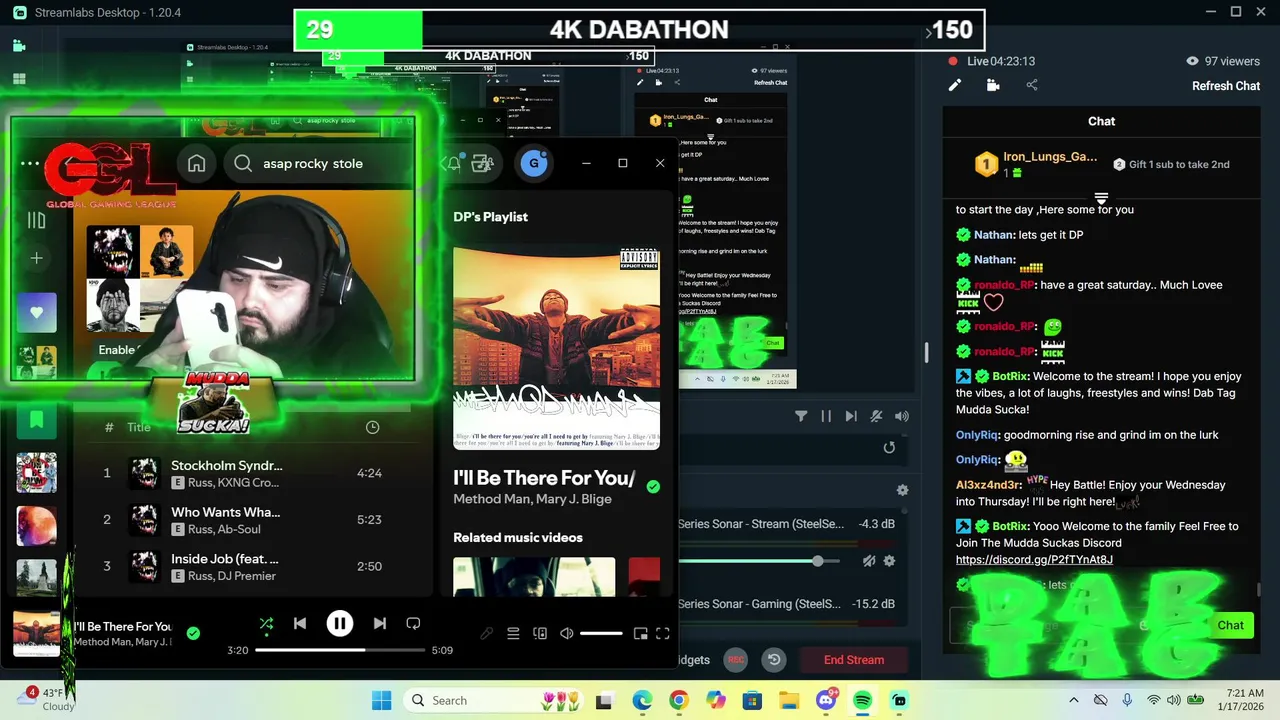Click the crossed-out mute icon in Streamlabs toolbar
This screenshot has width=1280, height=720.
[876, 416]
